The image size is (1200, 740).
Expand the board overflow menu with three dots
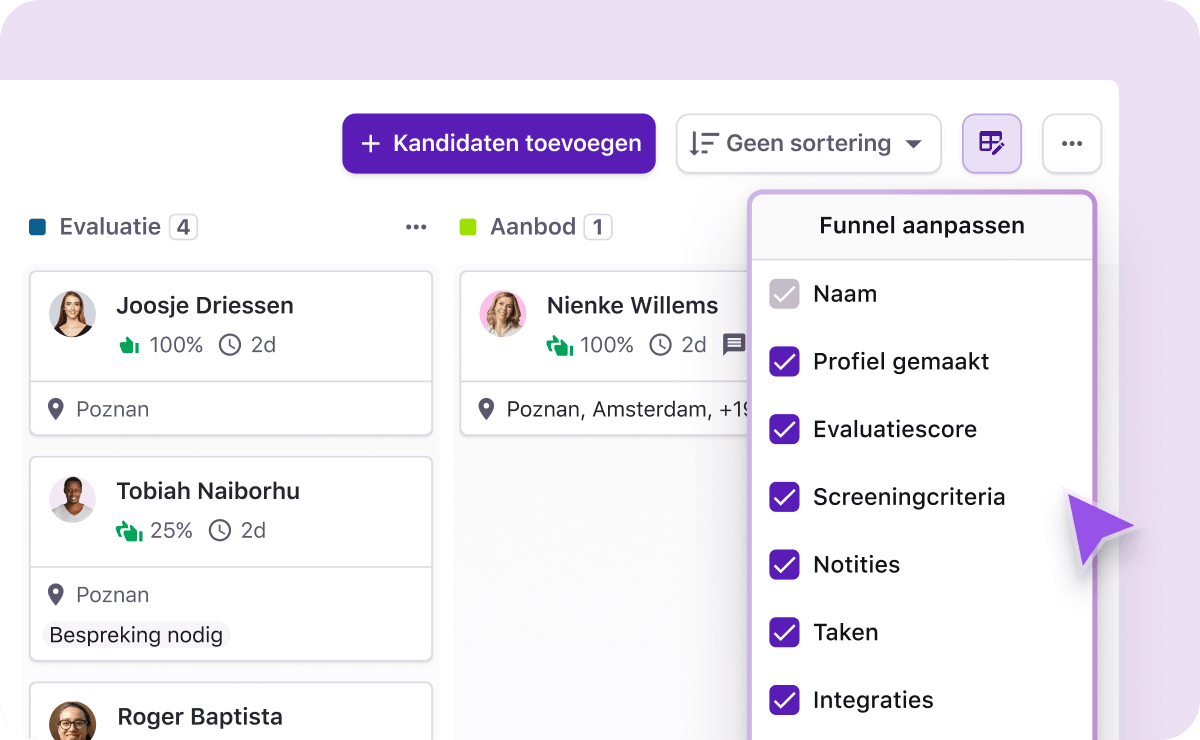[1072, 143]
